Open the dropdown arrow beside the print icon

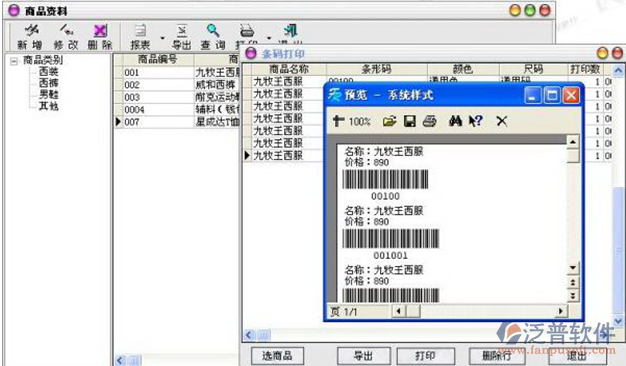tap(269, 38)
